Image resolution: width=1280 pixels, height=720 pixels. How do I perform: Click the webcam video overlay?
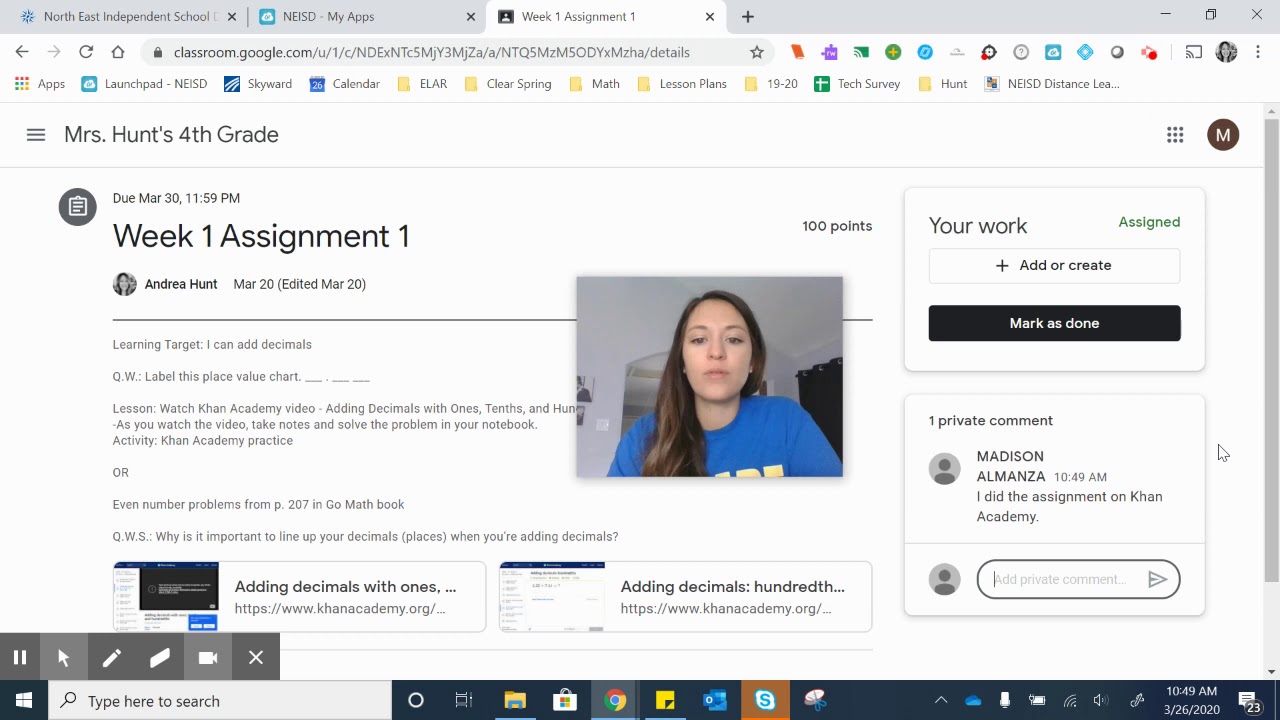coord(709,377)
